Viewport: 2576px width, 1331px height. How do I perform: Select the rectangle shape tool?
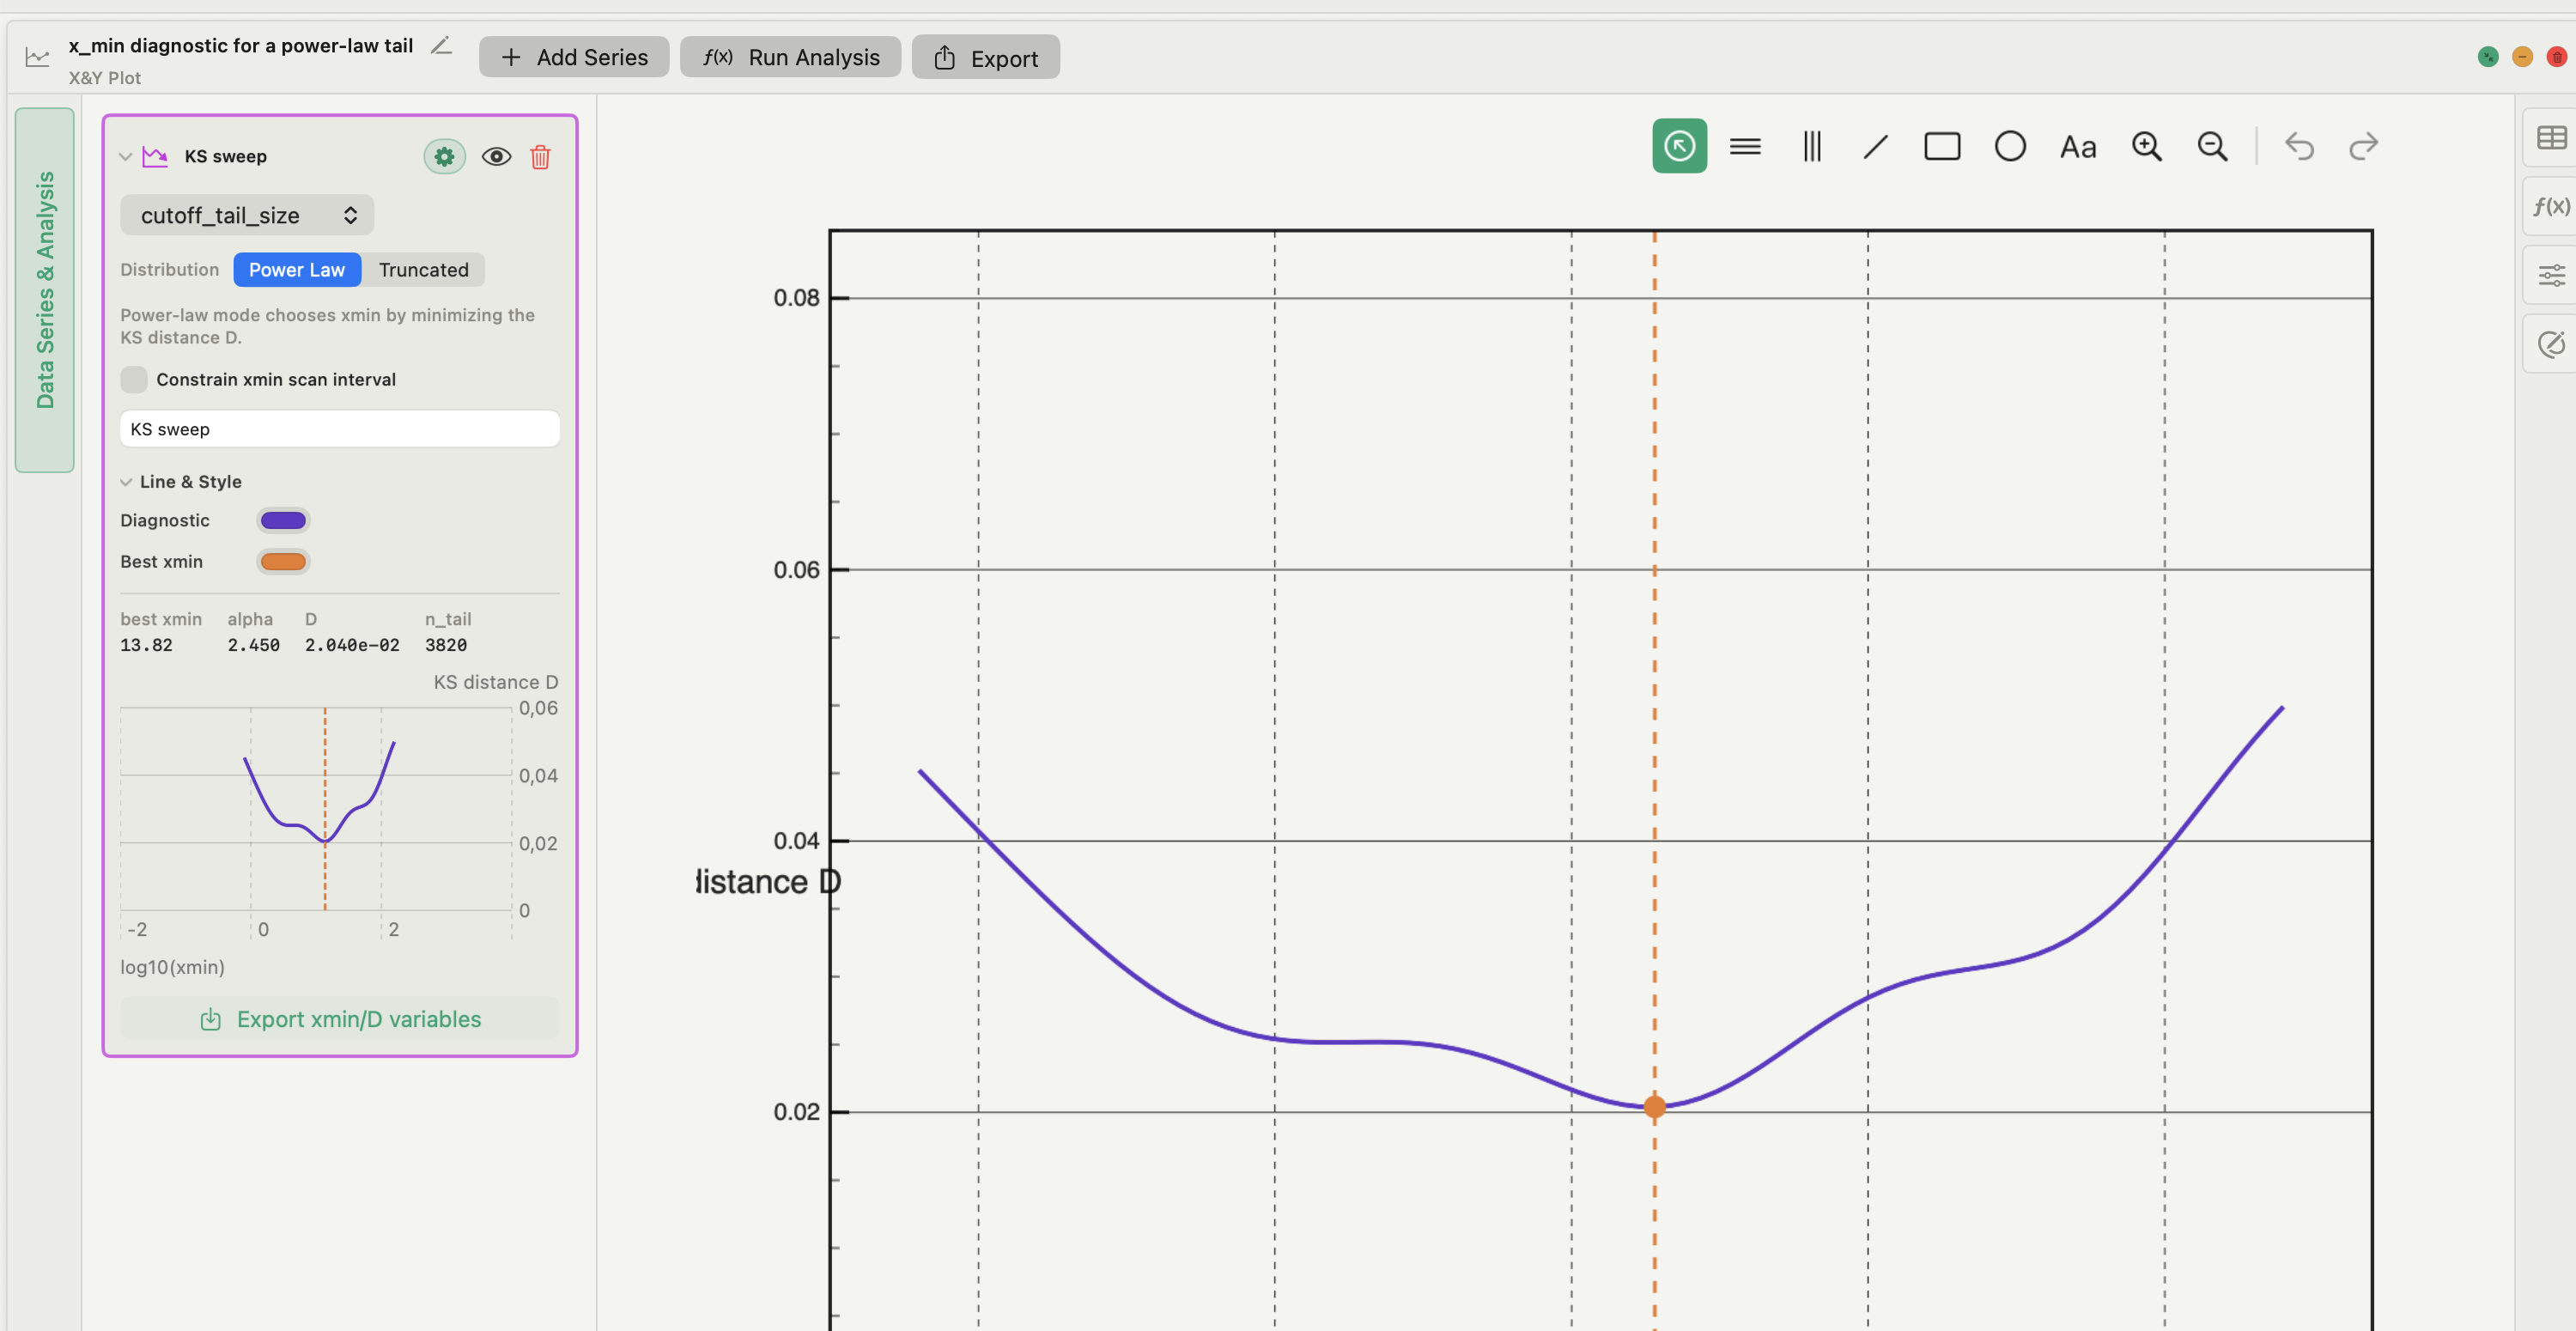click(x=1942, y=146)
